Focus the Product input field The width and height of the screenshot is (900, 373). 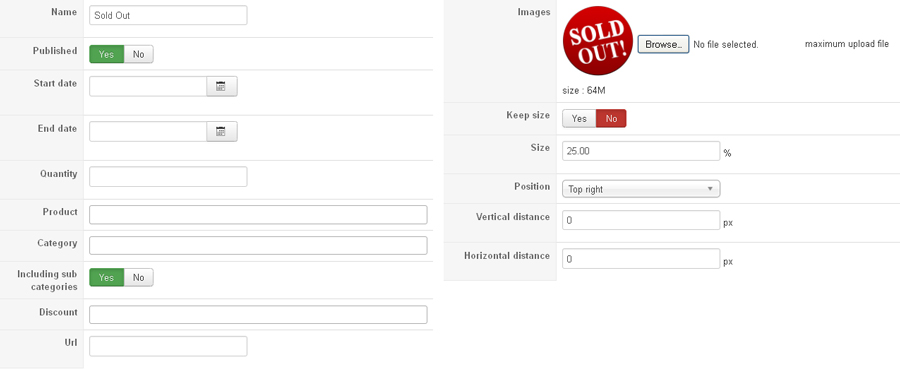tap(258, 215)
